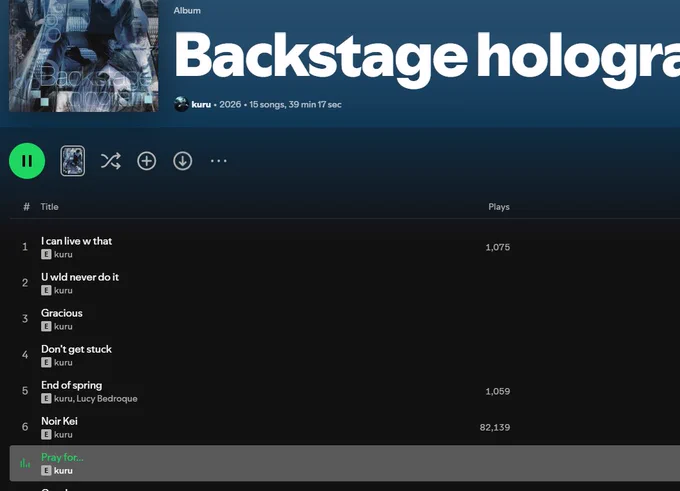Open the large album cover art

84,56
